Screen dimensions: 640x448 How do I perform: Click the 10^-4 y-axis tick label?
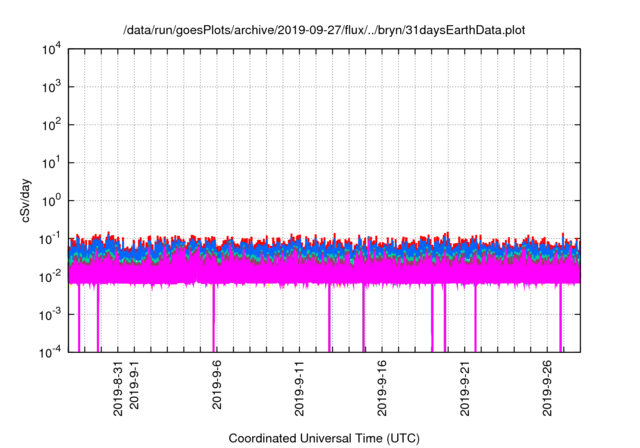[50, 353]
